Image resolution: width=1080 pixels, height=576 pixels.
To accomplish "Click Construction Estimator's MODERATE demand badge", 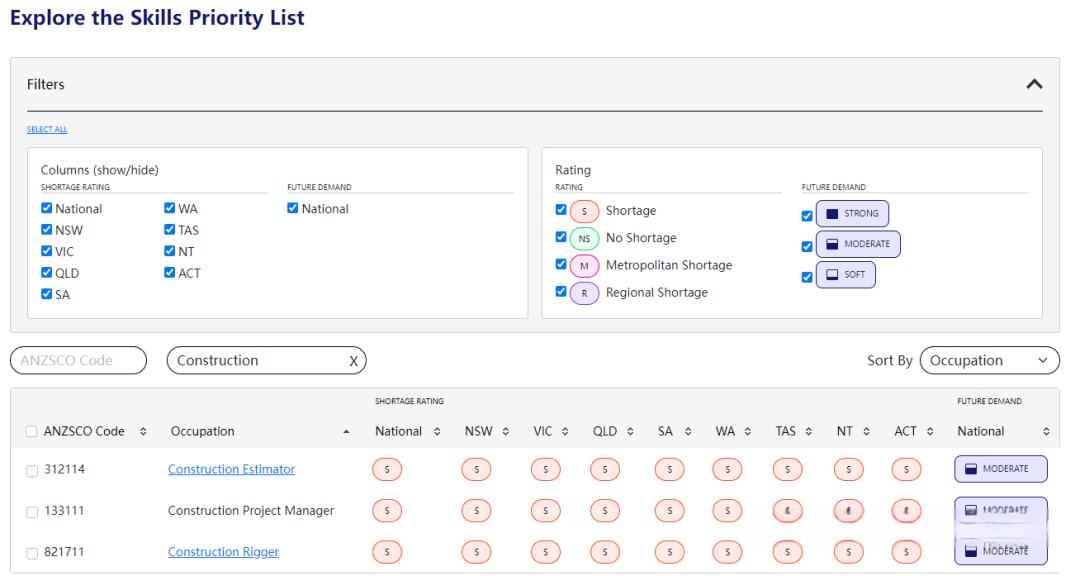I will (1001, 469).
